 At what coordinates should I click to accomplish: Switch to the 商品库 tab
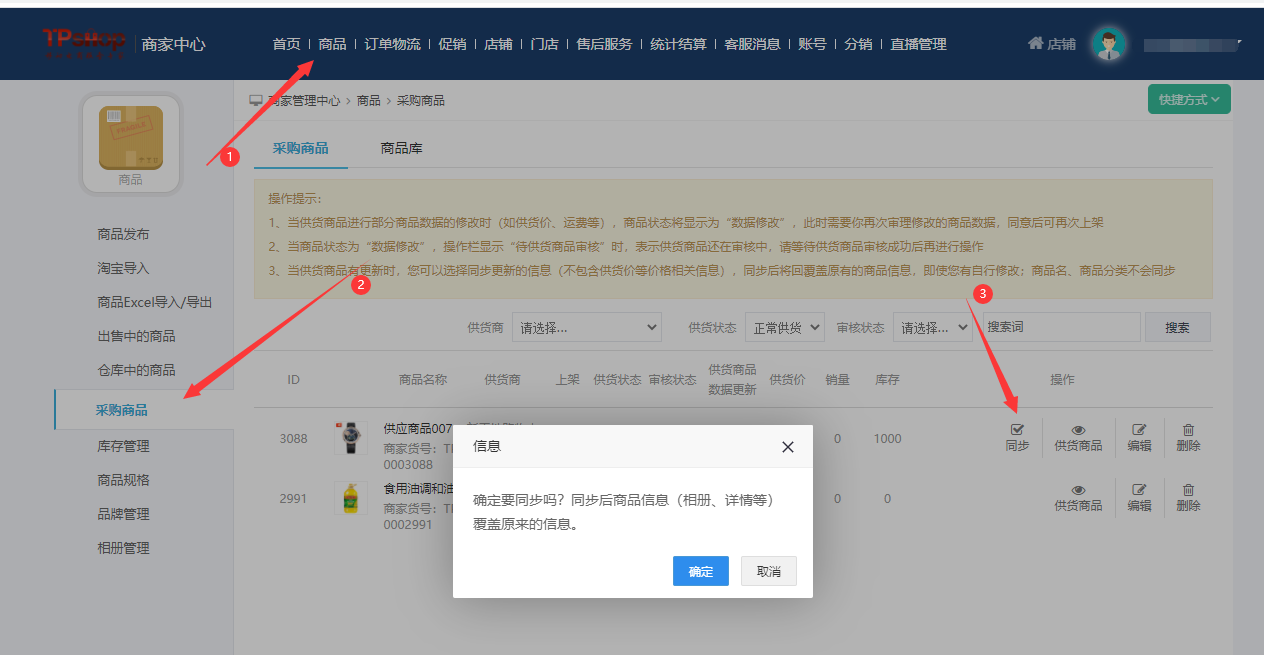[401, 148]
